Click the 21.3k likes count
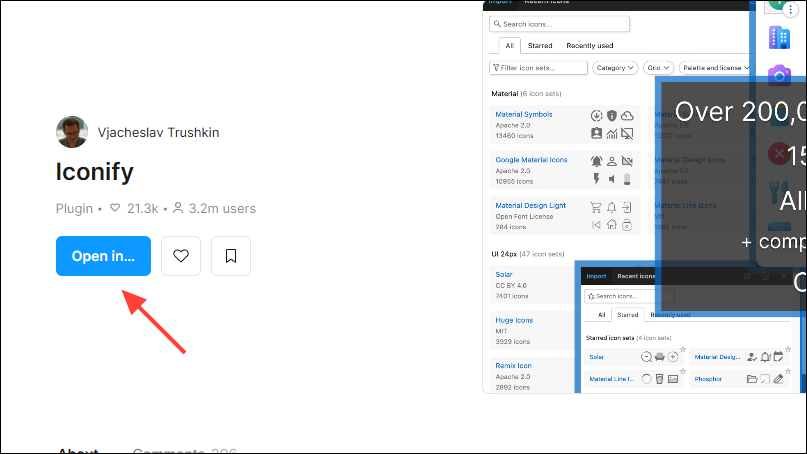Viewport: 807px width, 454px height. coord(143,208)
